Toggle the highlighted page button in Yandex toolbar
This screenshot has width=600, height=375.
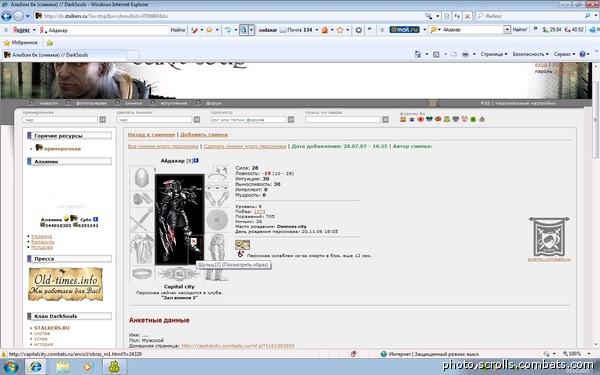tap(243, 30)
